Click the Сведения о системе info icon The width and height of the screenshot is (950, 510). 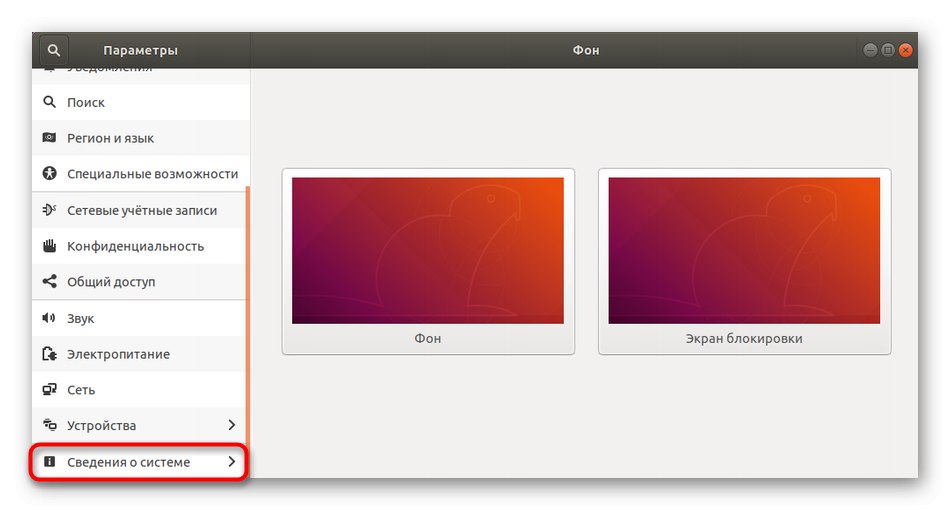click(x=50, y=462)
